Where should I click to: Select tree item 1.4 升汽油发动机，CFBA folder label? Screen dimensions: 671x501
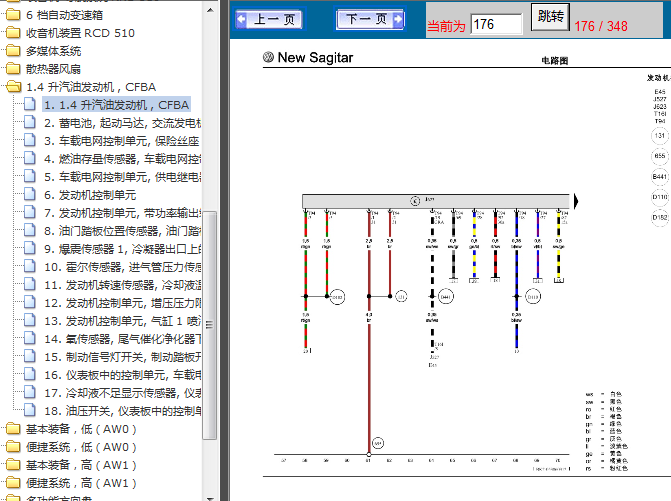[91, 87]
